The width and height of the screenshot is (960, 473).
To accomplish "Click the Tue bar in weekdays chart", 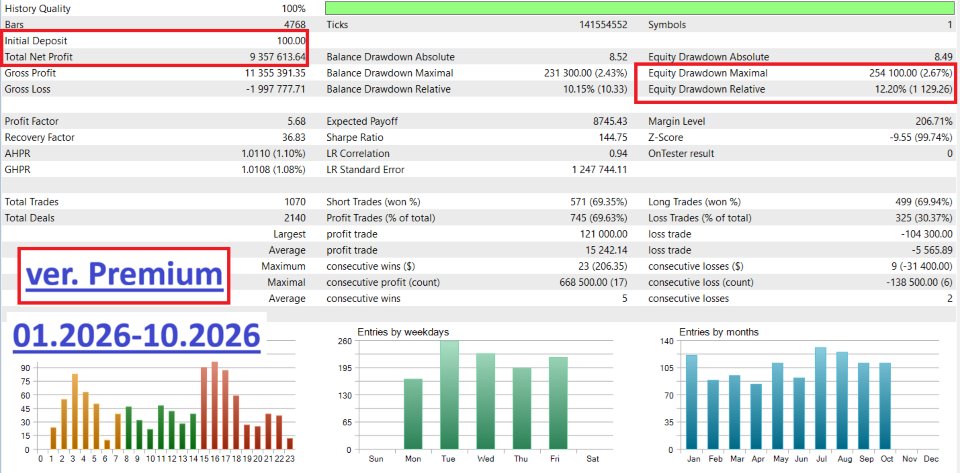I will coord(449,395).
